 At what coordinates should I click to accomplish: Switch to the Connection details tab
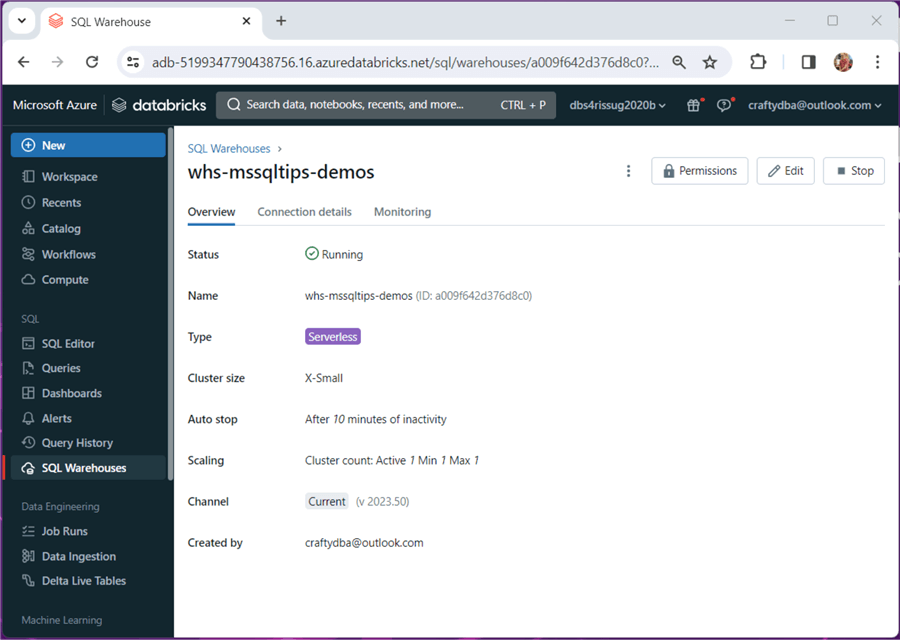(304, 212)
